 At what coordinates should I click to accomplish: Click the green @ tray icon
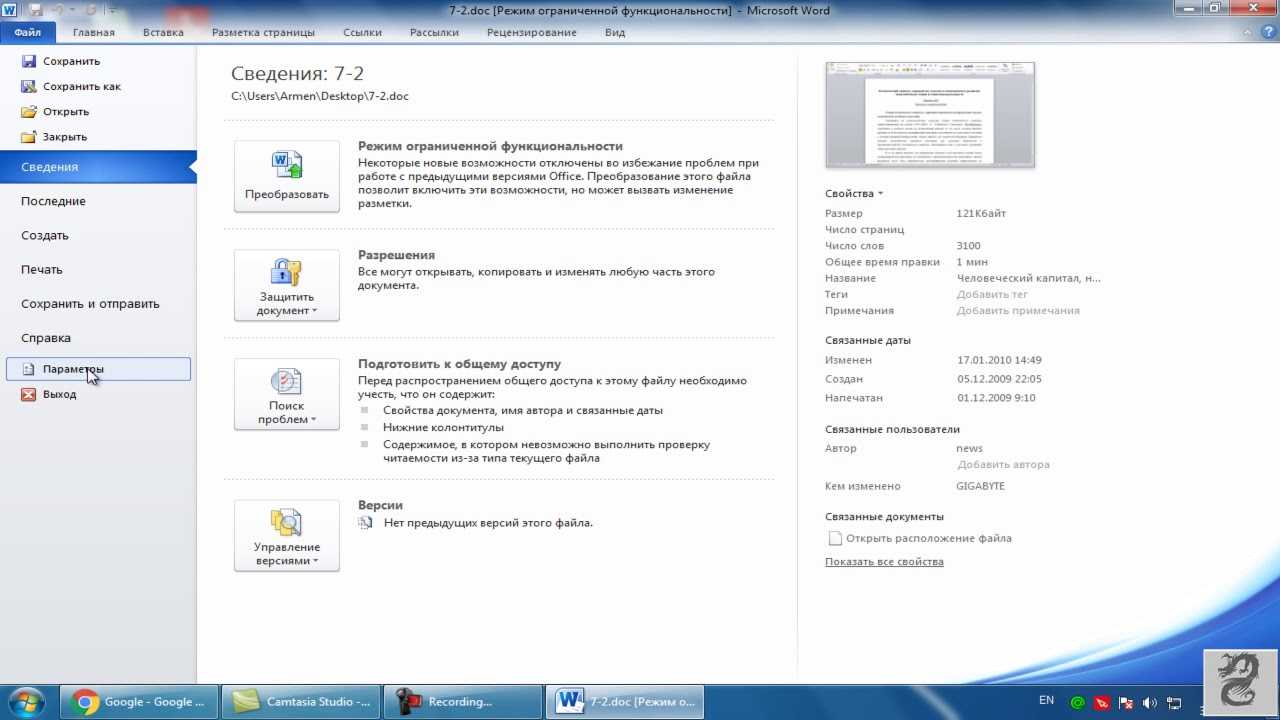coord(1078,703)
